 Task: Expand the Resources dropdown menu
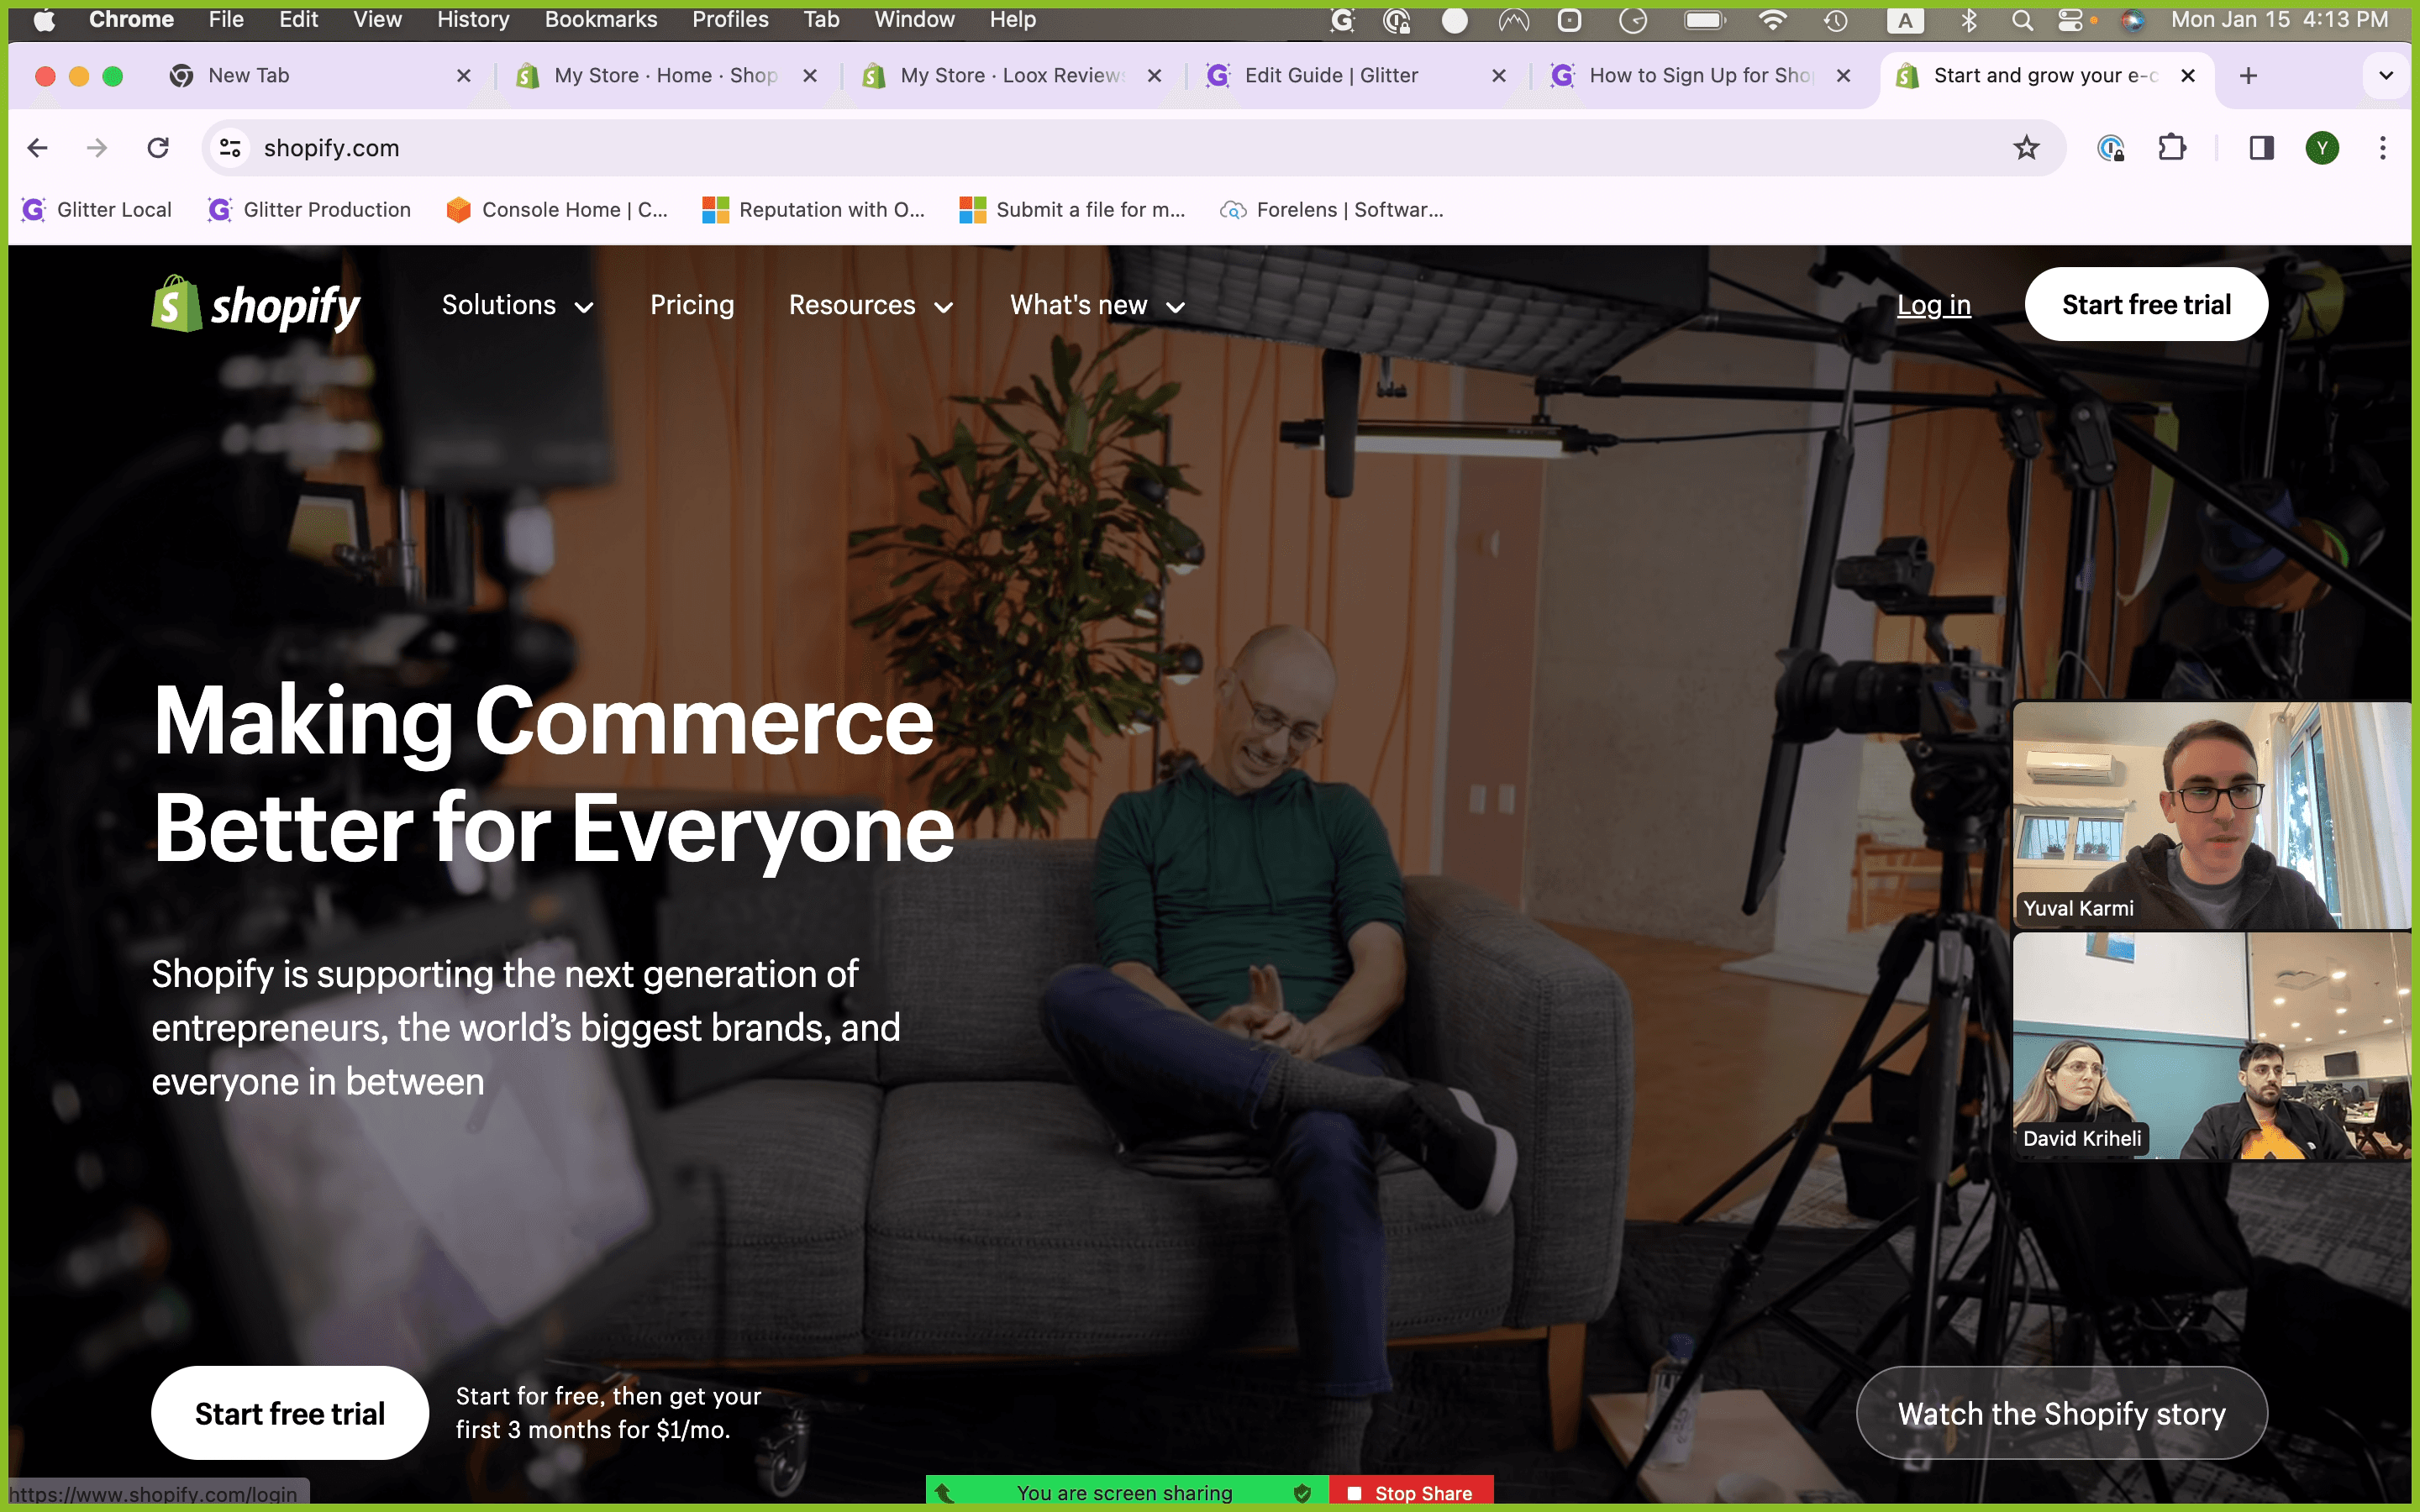[x=870, y=305]
